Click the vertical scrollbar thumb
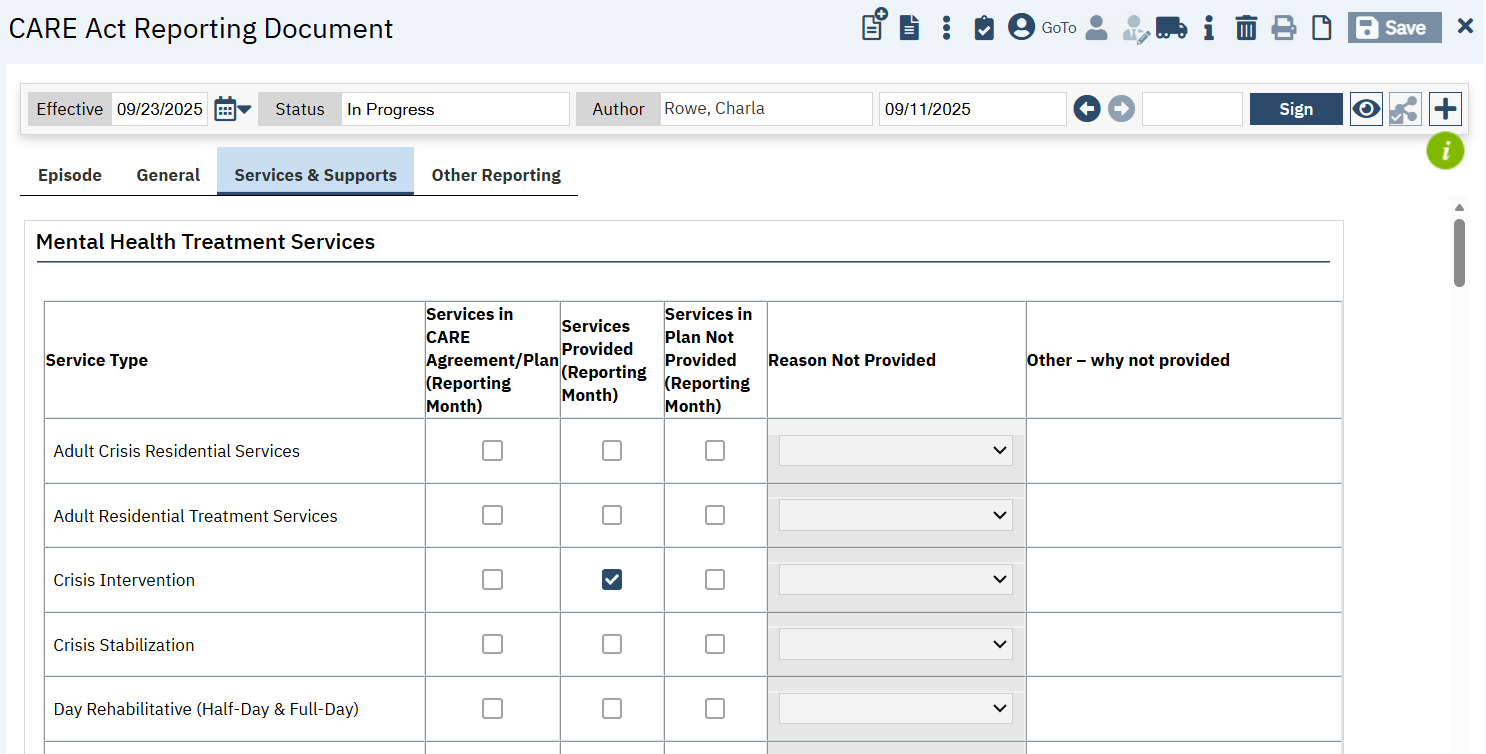 (1459, 253)
